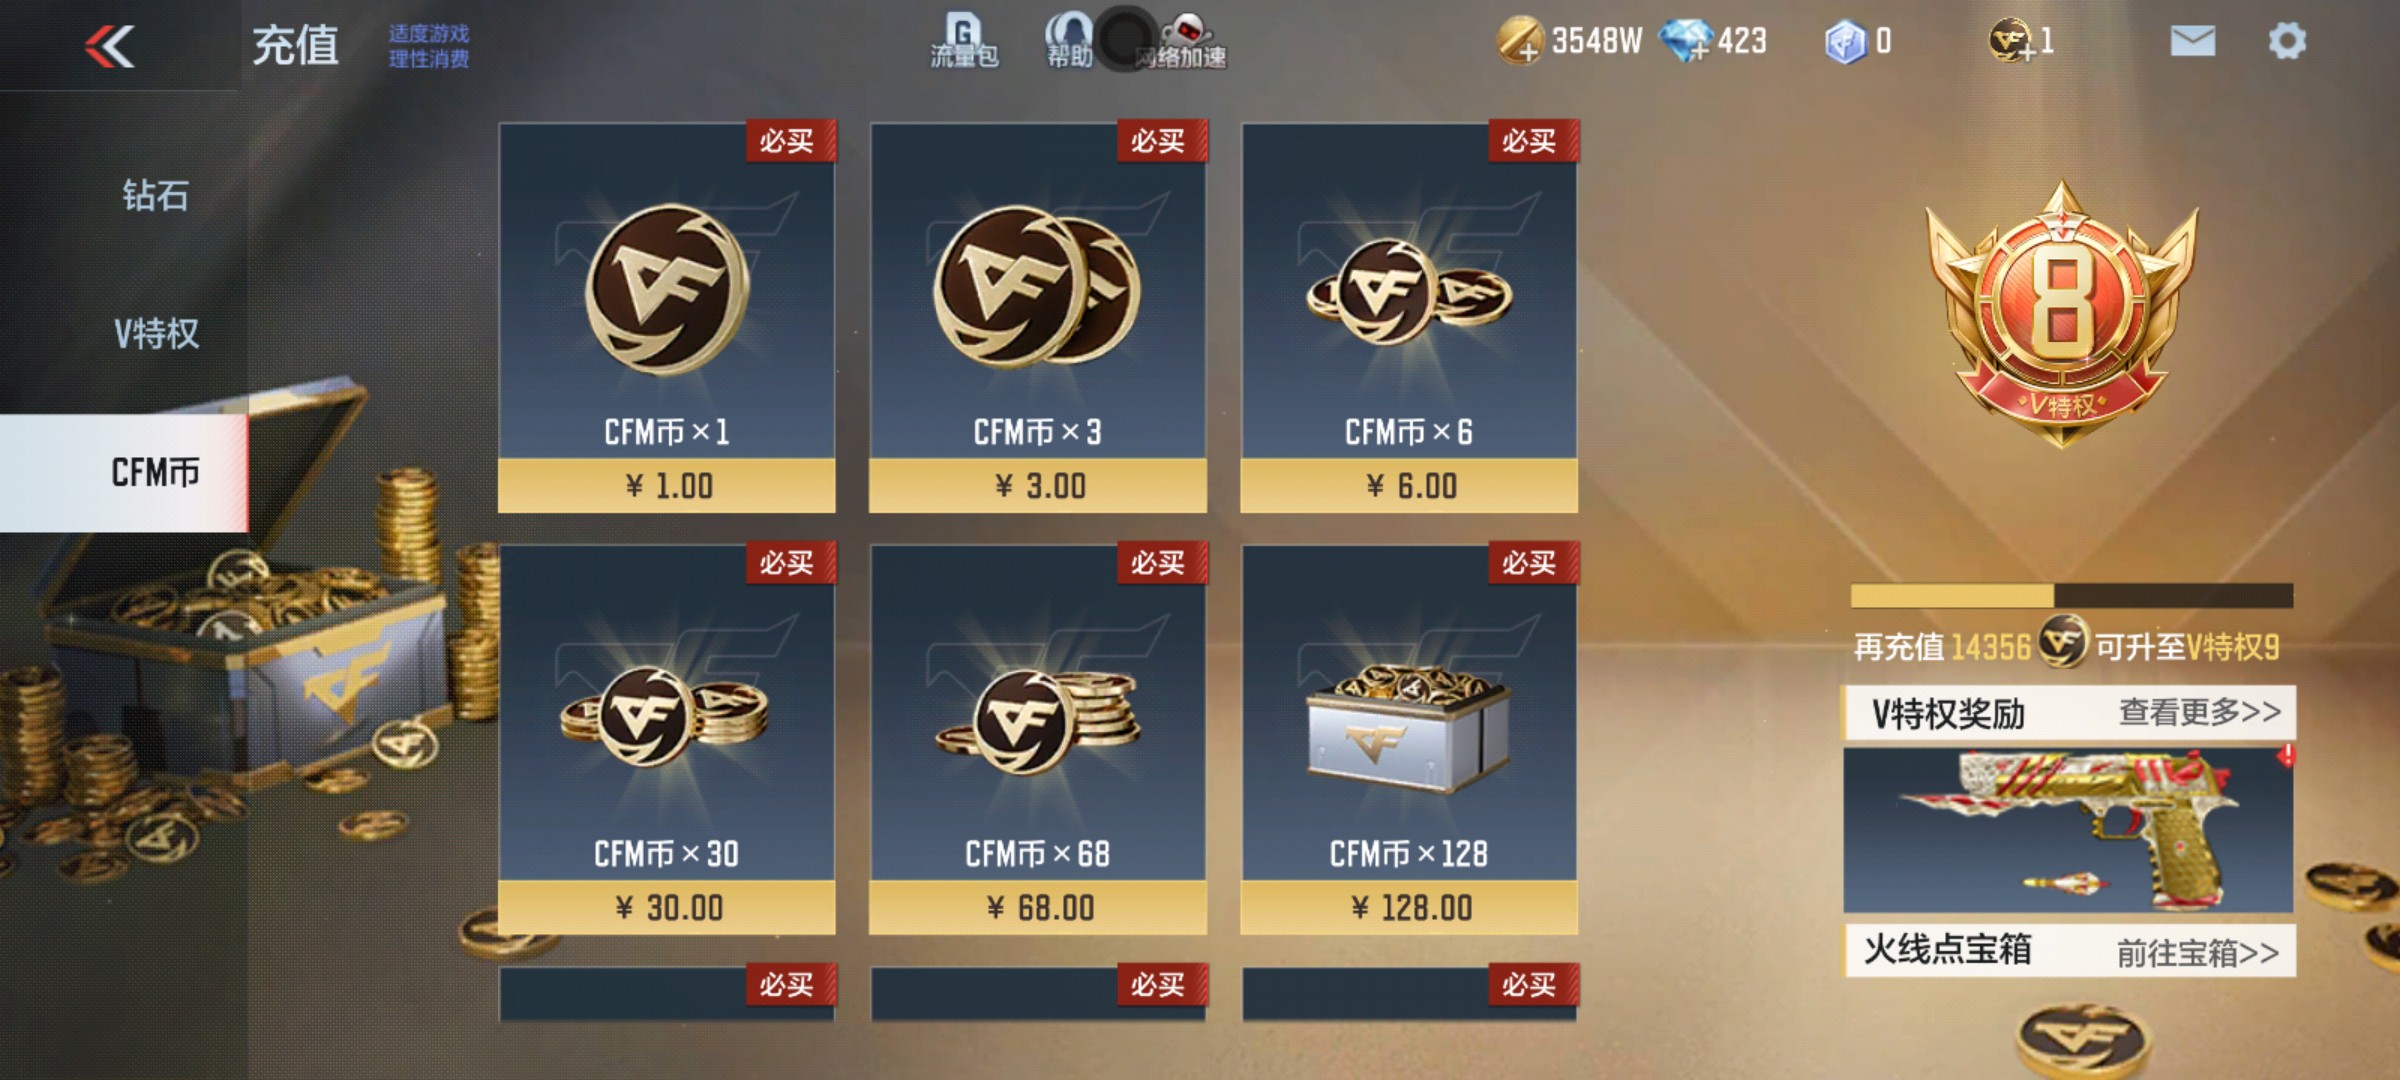Tap the CFM coin balance icon
Viewport: 2400px width, 1080px height.
pyautogui.click(x=2012, y=41)
